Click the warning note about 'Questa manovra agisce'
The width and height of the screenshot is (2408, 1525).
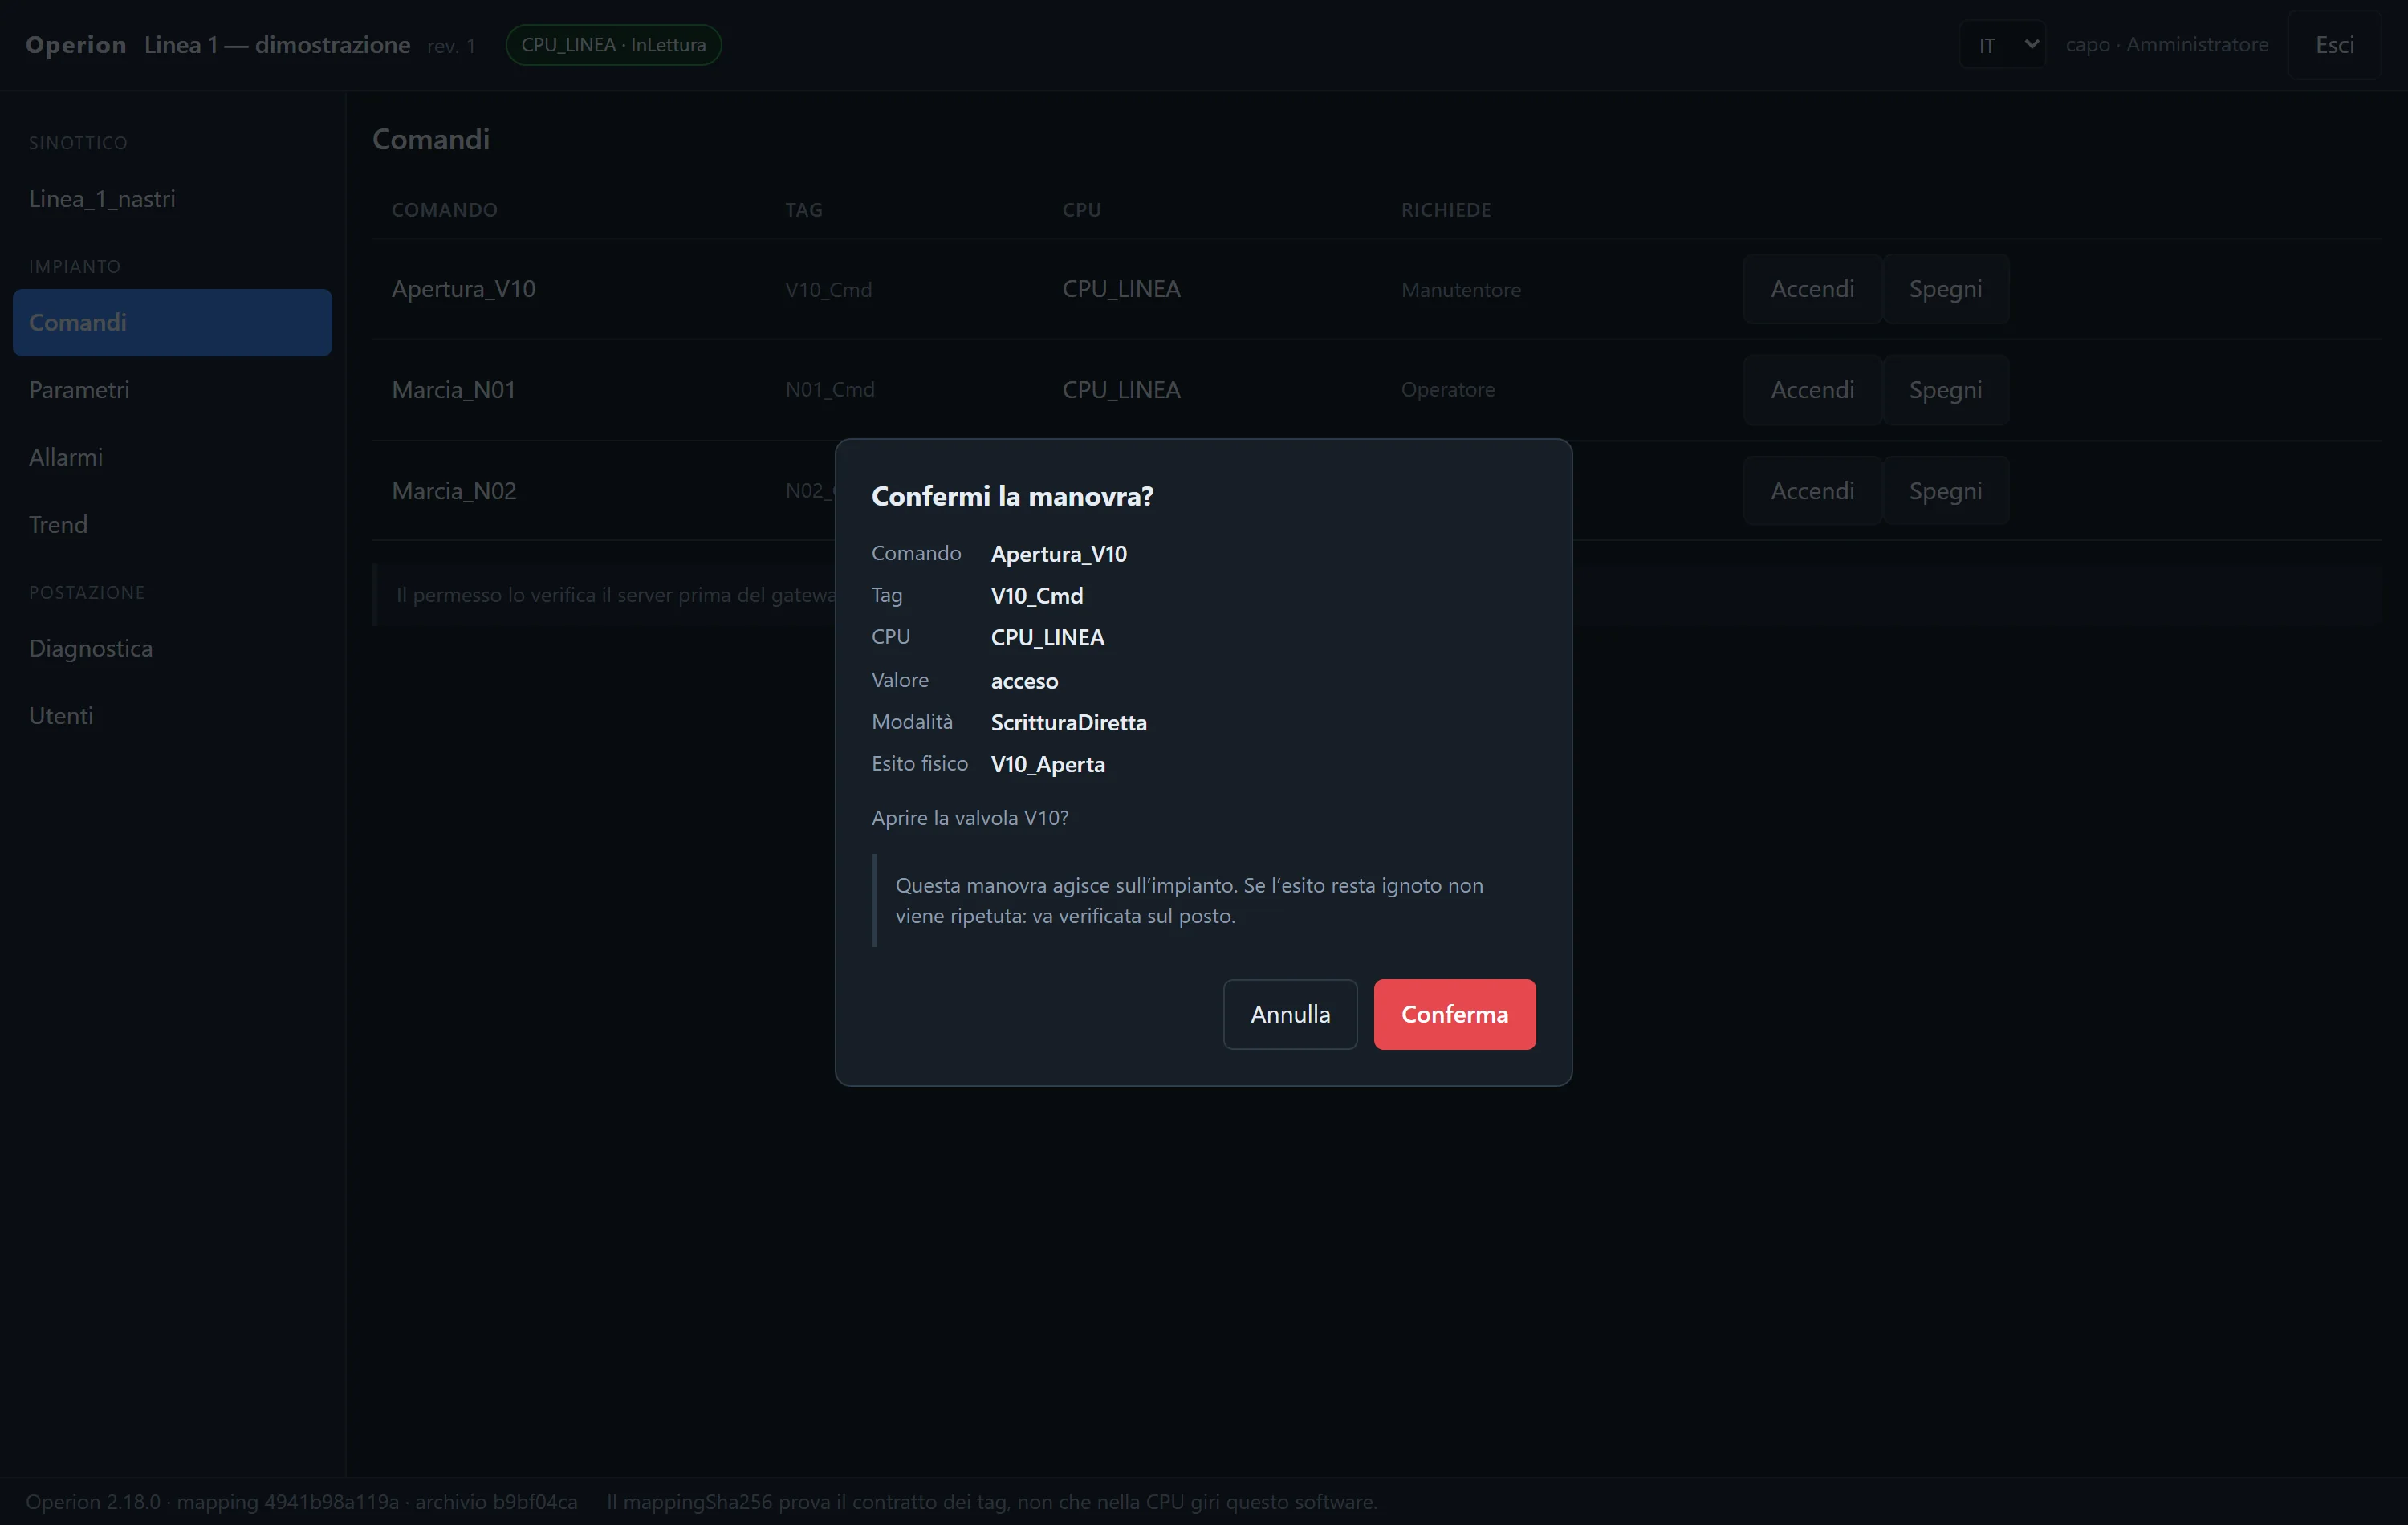tap(1204, 900)
